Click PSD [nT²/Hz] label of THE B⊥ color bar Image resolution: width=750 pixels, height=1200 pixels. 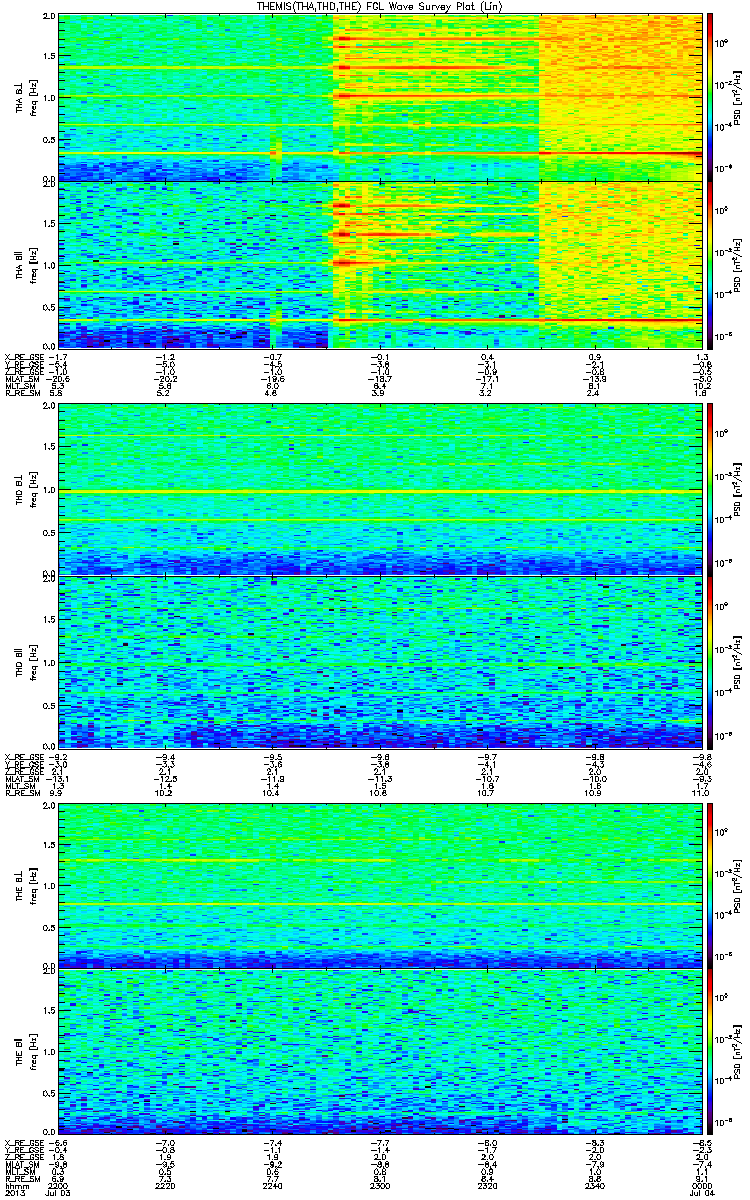[x=737, y=884]
